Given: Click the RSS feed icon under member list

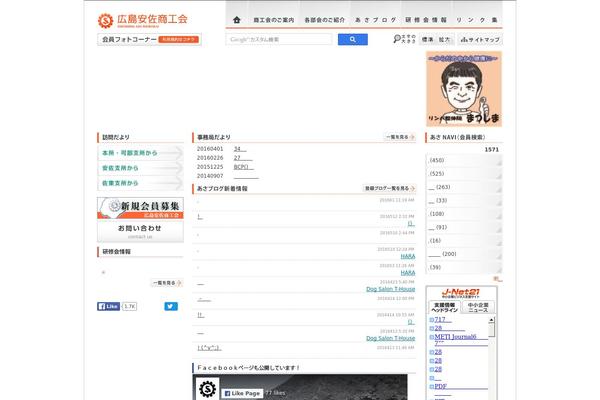Looking at the screenshot, I should (497, 279).
